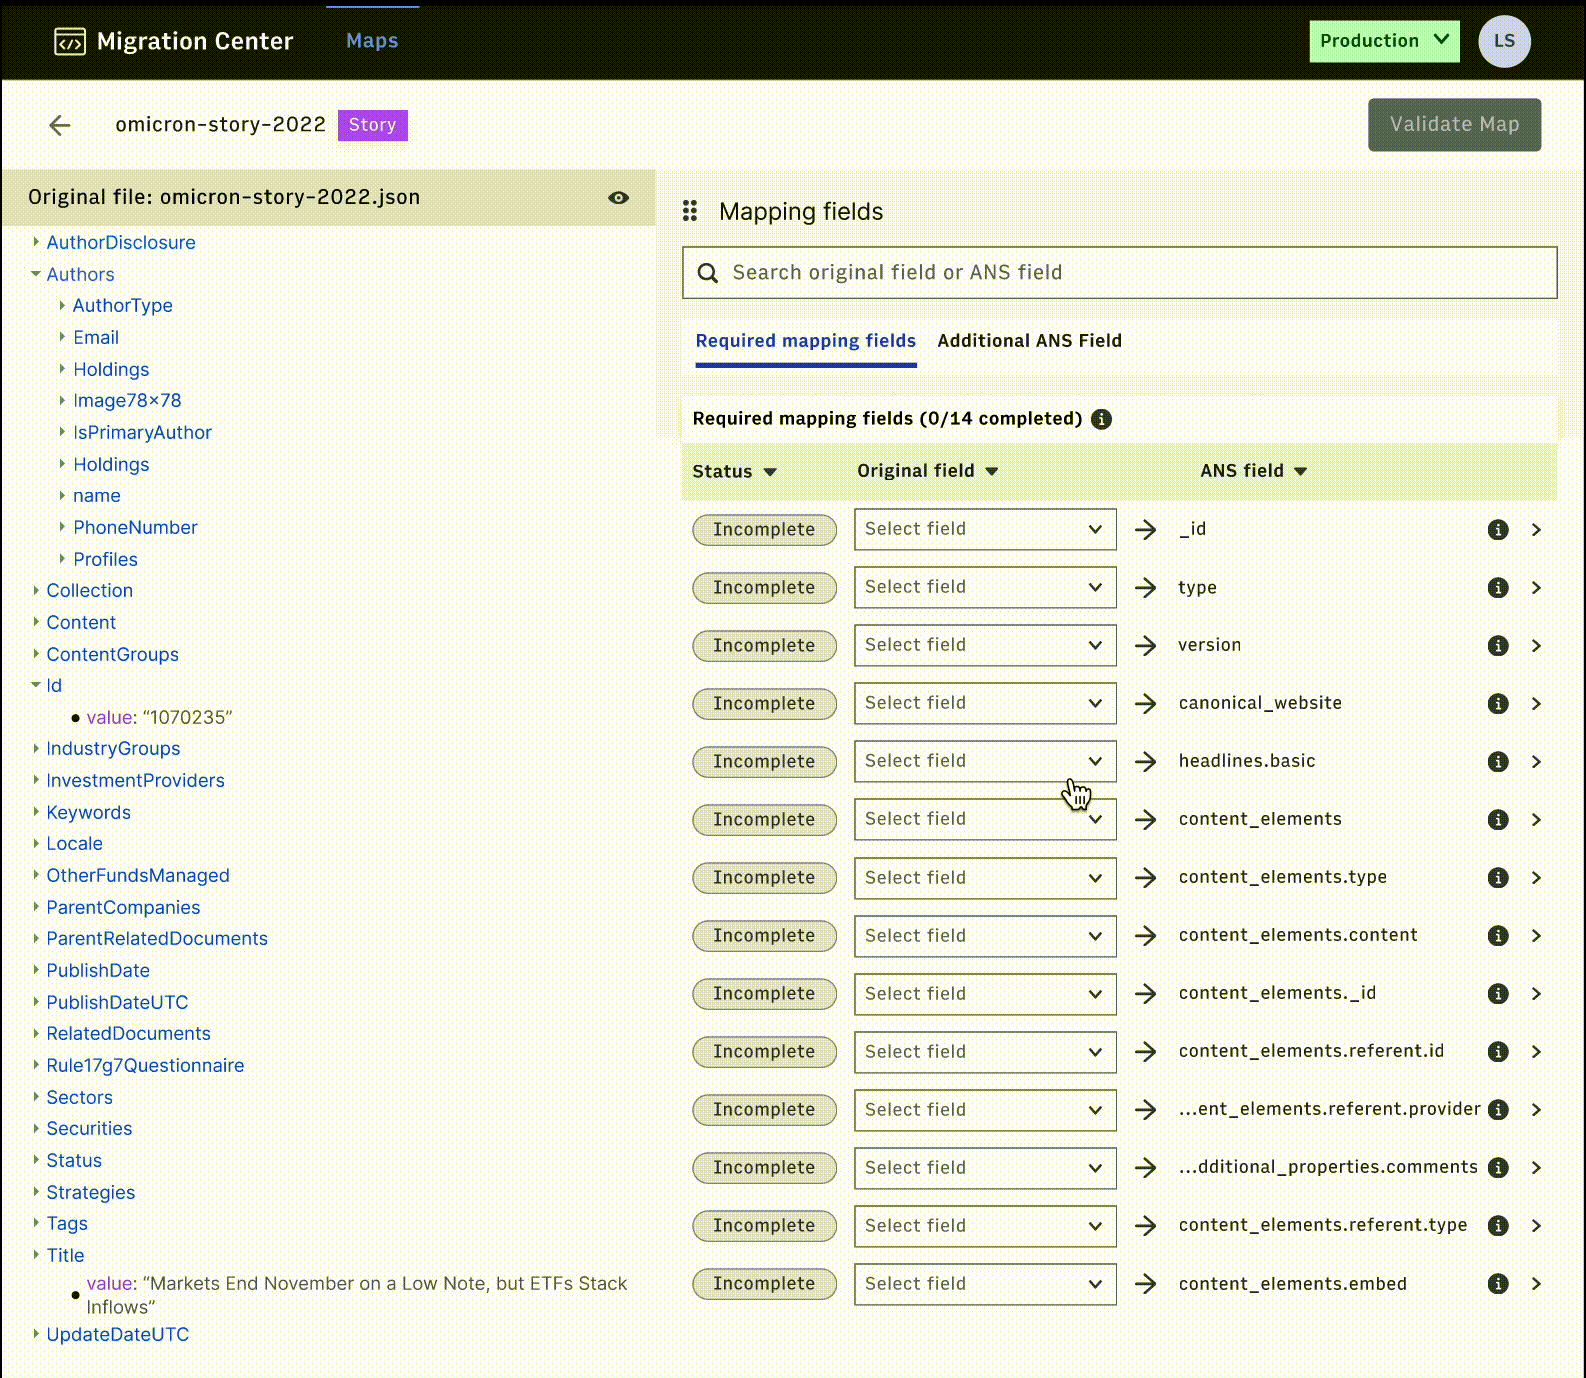Screen dimensions: 1586x1378
Task: Expand the AuthorDisclosure tree node
Action: pos(36,242)
